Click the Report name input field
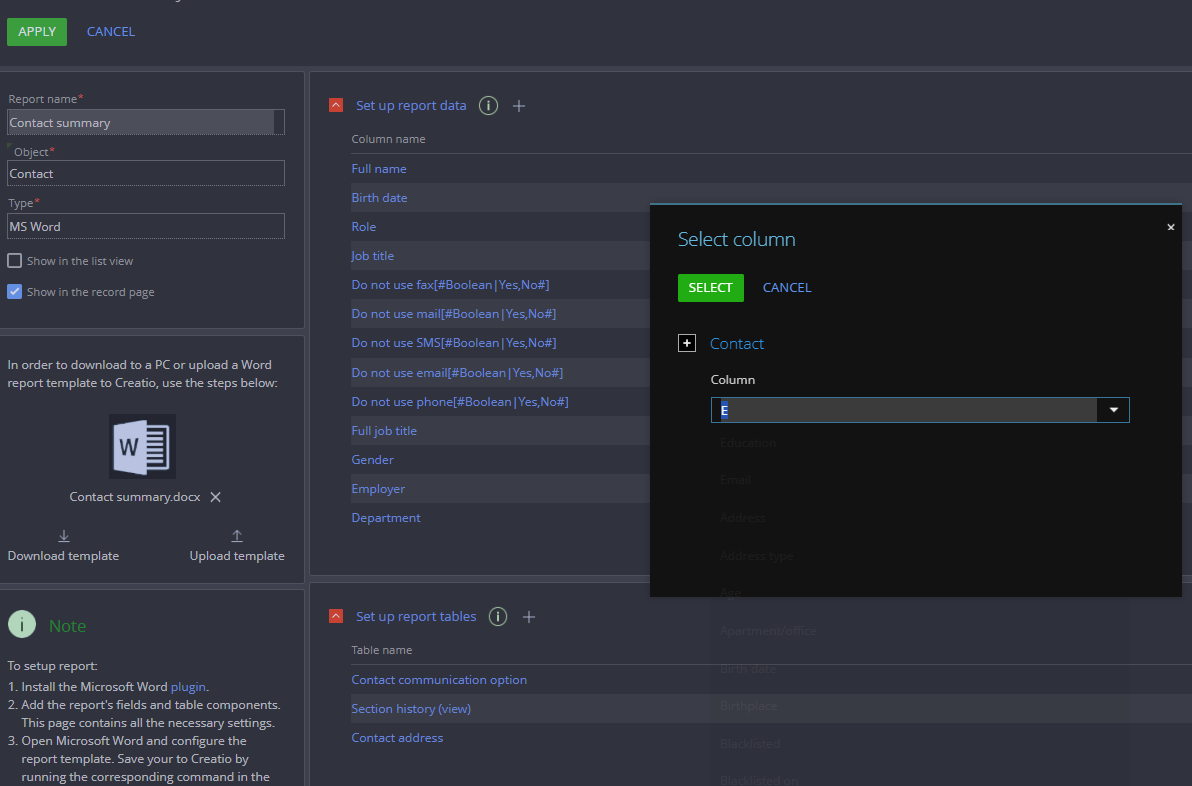This screenshot has height=786, width=1192. pyautogui.click(x=140, y=123)
